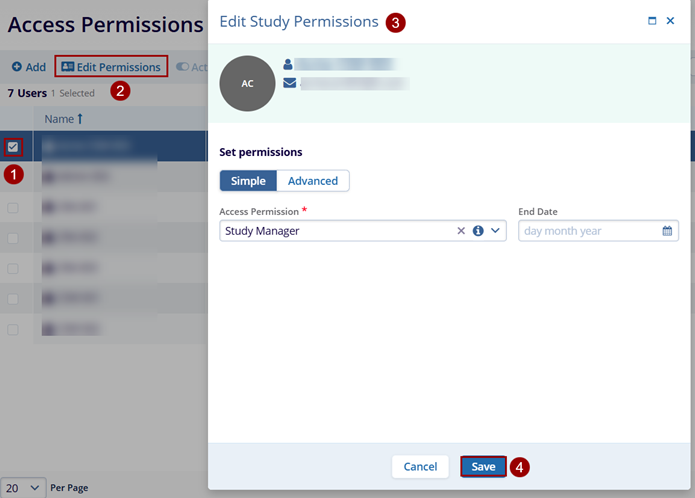This screenshot has height=498, width=695.
Task: Check the last user row checkbox
Action: (13, 329)
